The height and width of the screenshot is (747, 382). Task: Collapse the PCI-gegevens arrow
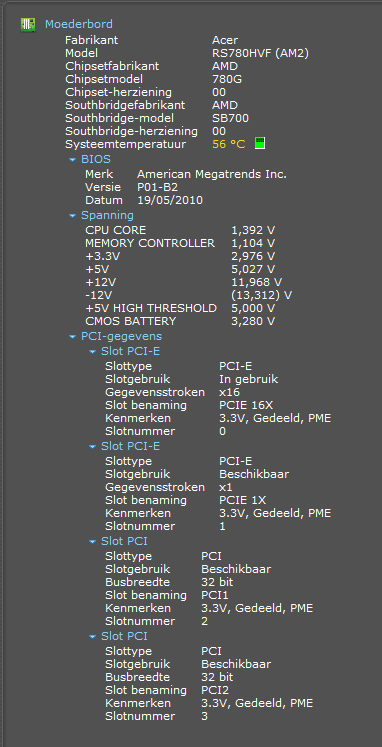(72, 337)
